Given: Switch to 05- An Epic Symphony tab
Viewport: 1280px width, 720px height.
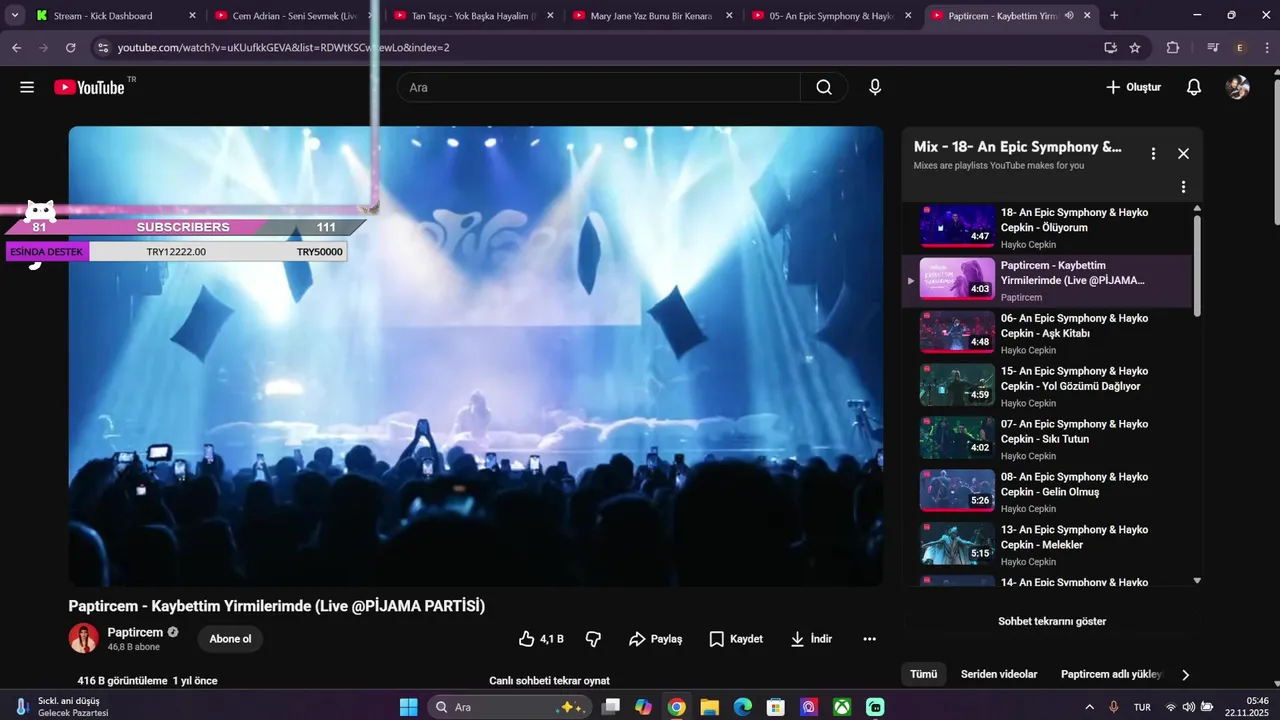Looking at the screenshot, I should (x=832, y=16).
